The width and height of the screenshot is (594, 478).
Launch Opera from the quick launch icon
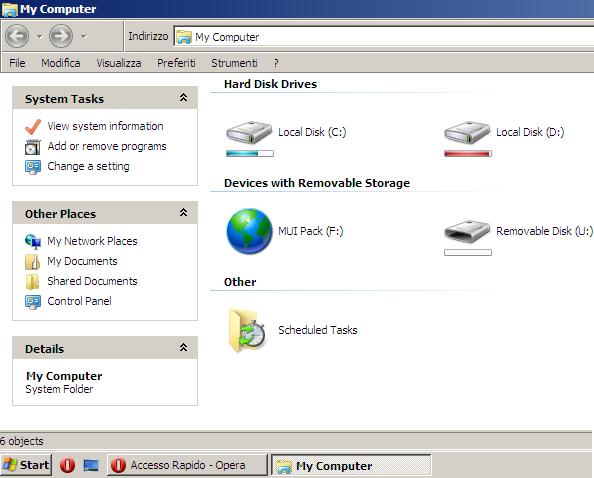(67, 465)
